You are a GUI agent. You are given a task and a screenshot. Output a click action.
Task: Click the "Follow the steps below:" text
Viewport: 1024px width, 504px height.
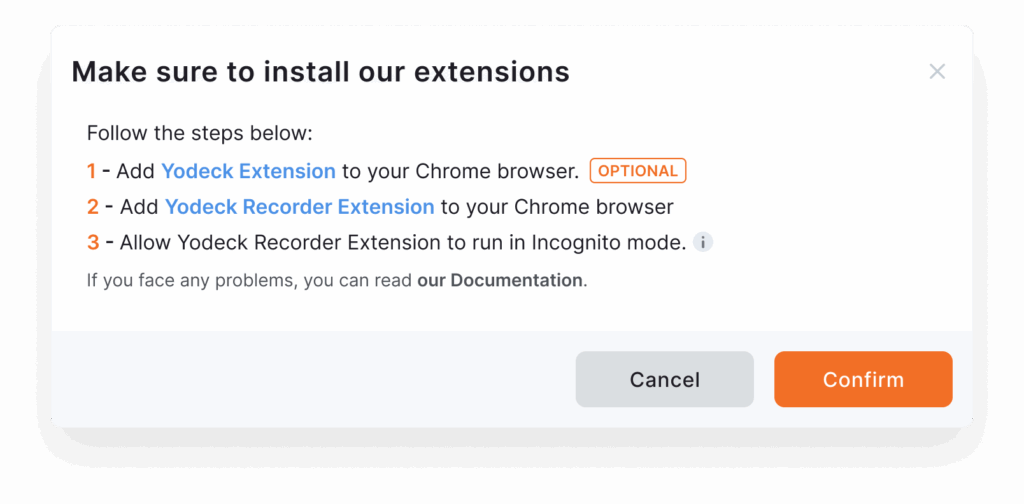(199, 133)
